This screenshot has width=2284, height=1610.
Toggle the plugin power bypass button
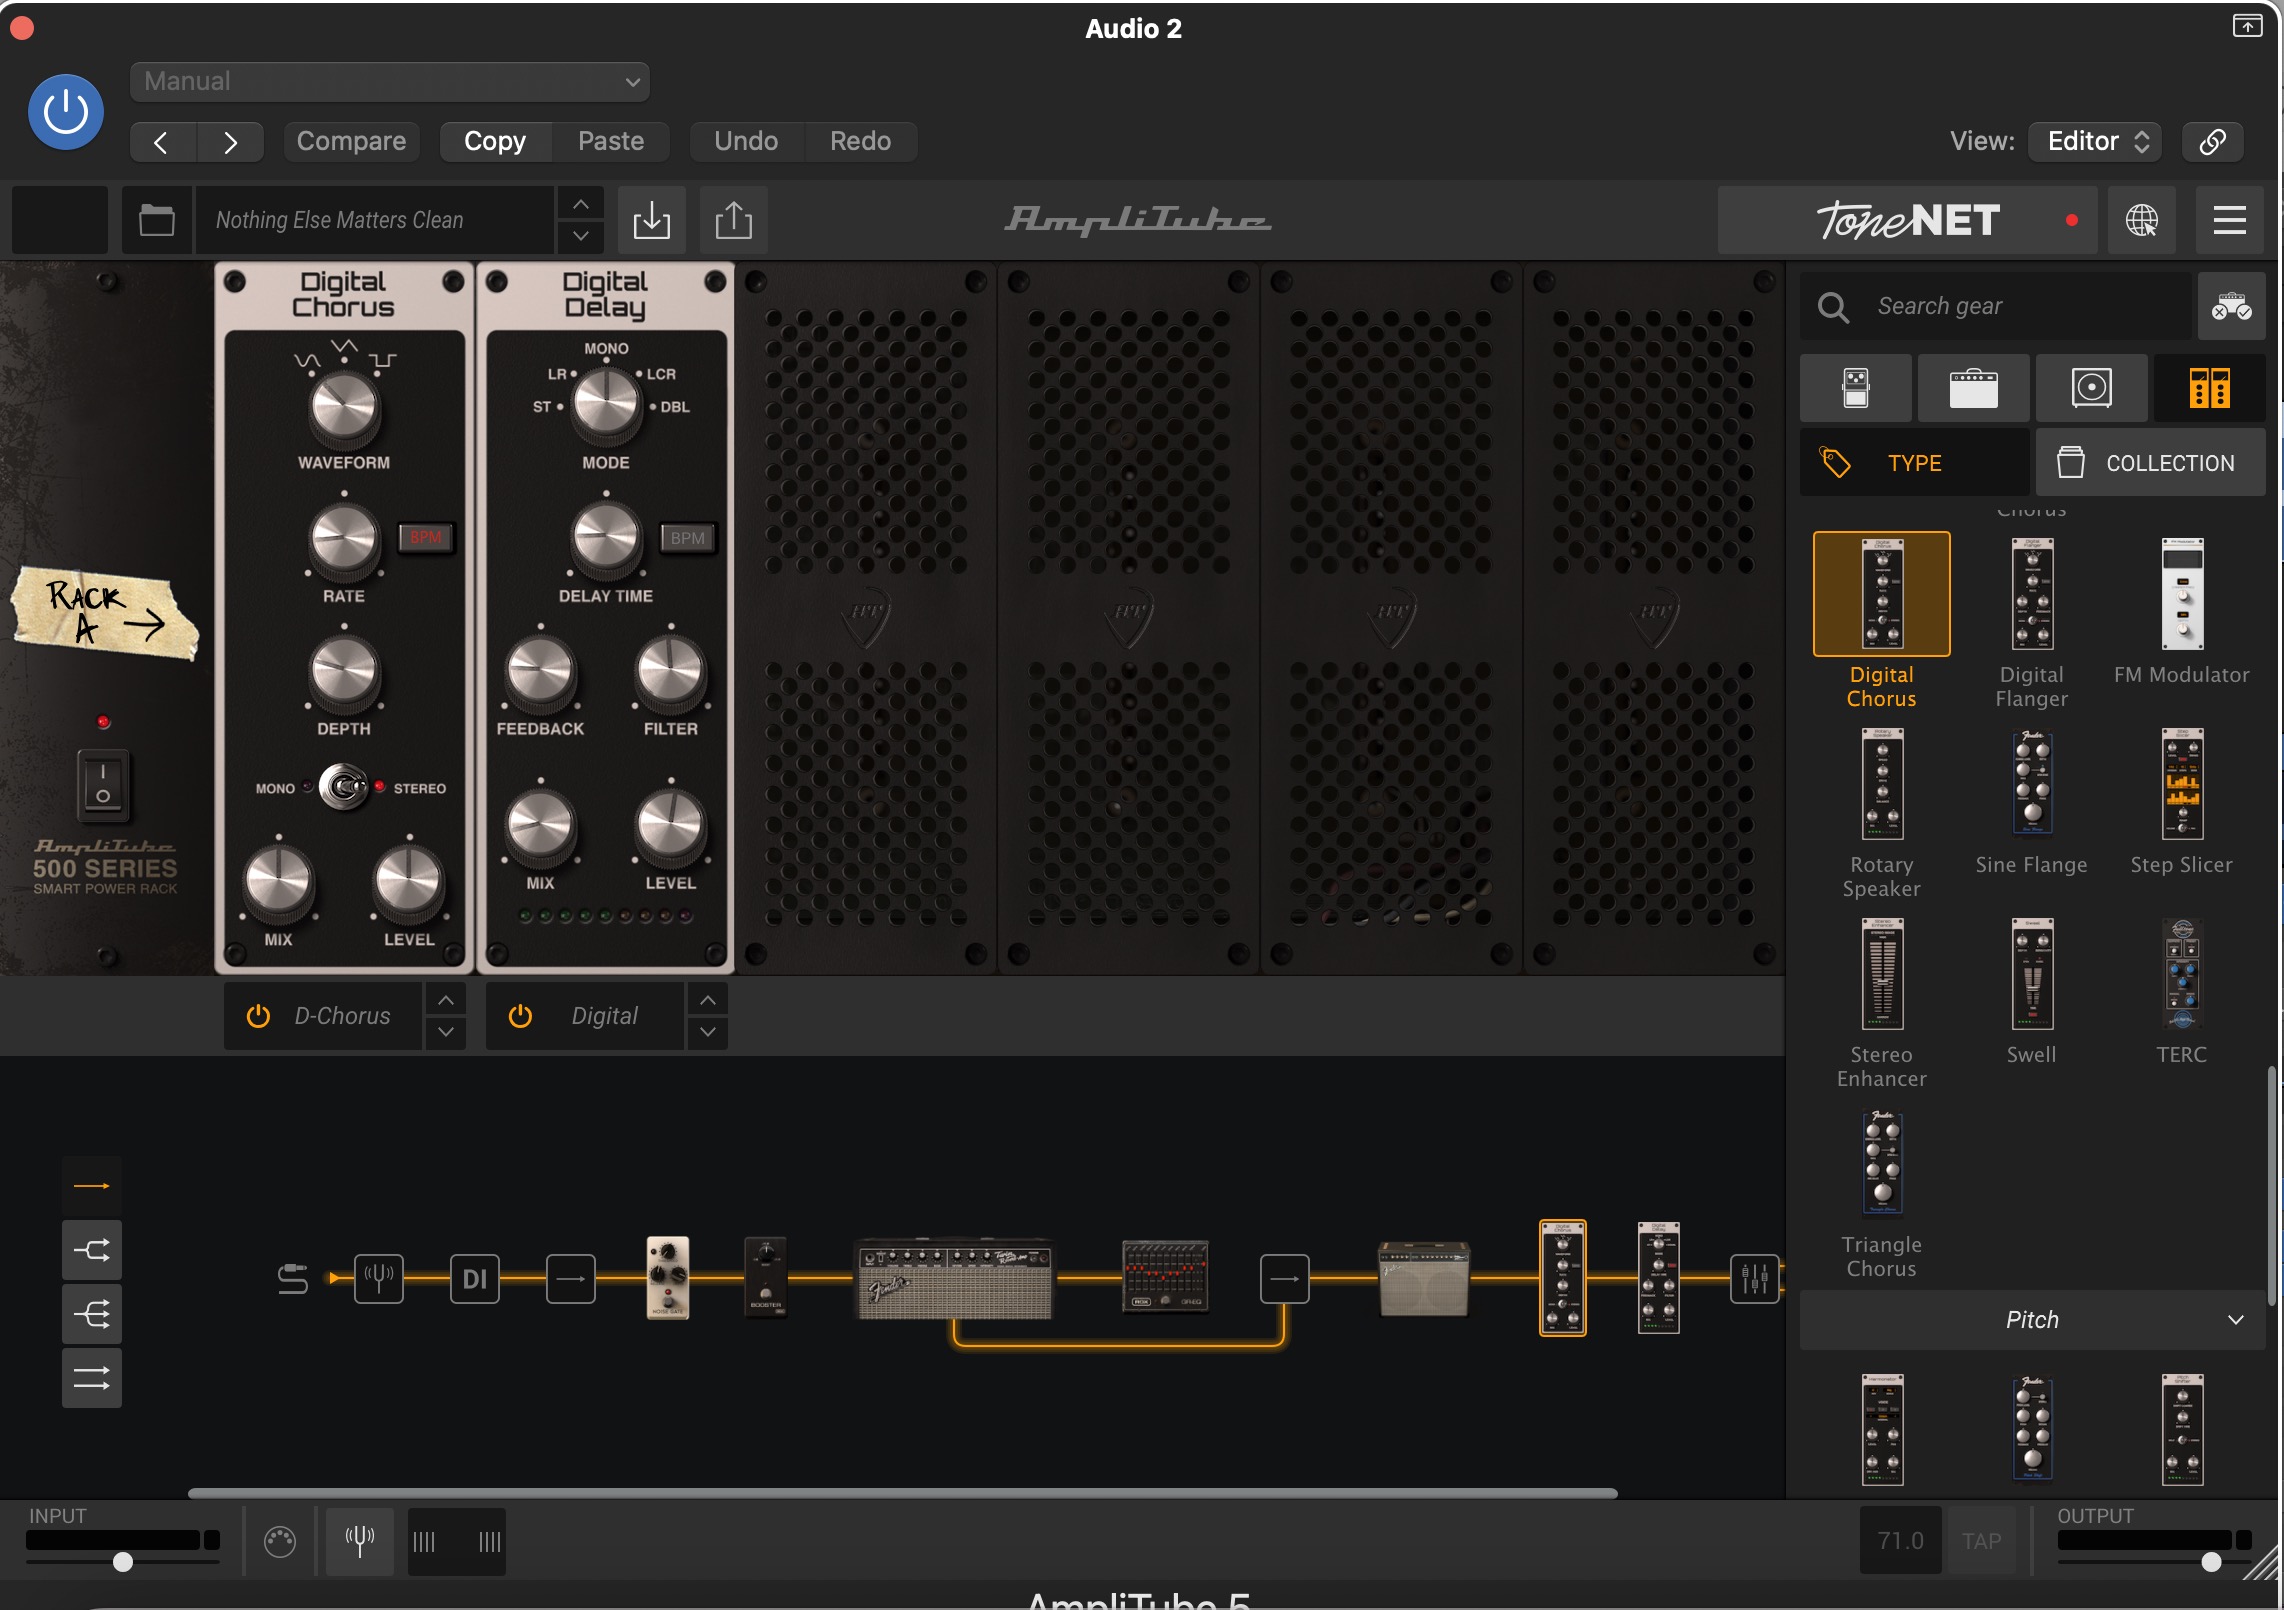click(65, 111)
